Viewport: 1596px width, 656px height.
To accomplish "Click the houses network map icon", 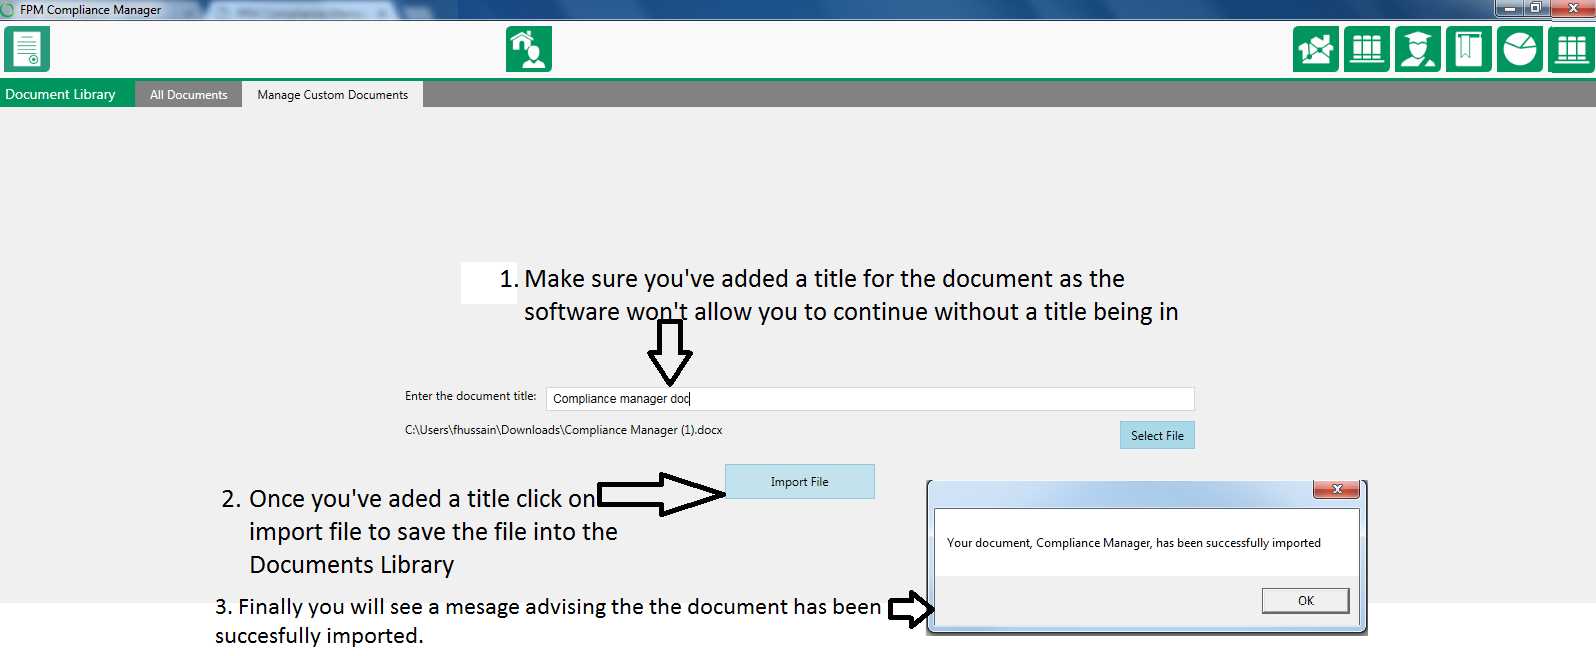I will click(1315, 49).
